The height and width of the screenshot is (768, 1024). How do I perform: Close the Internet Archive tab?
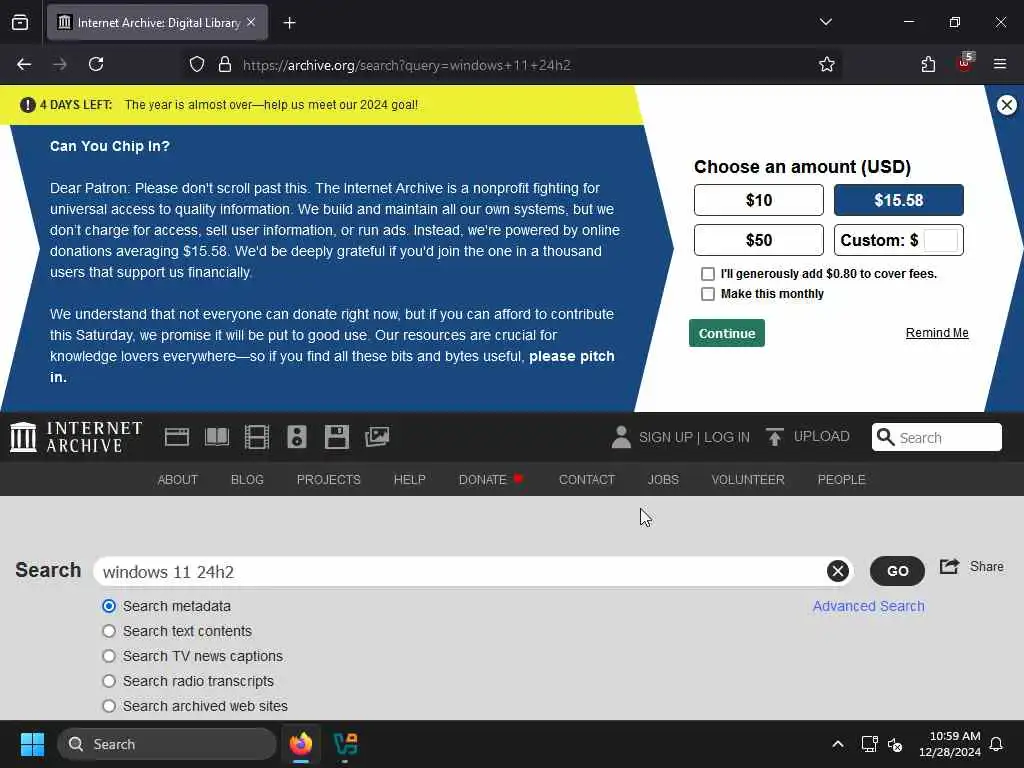pyautogui.click(x=251, y=22)
